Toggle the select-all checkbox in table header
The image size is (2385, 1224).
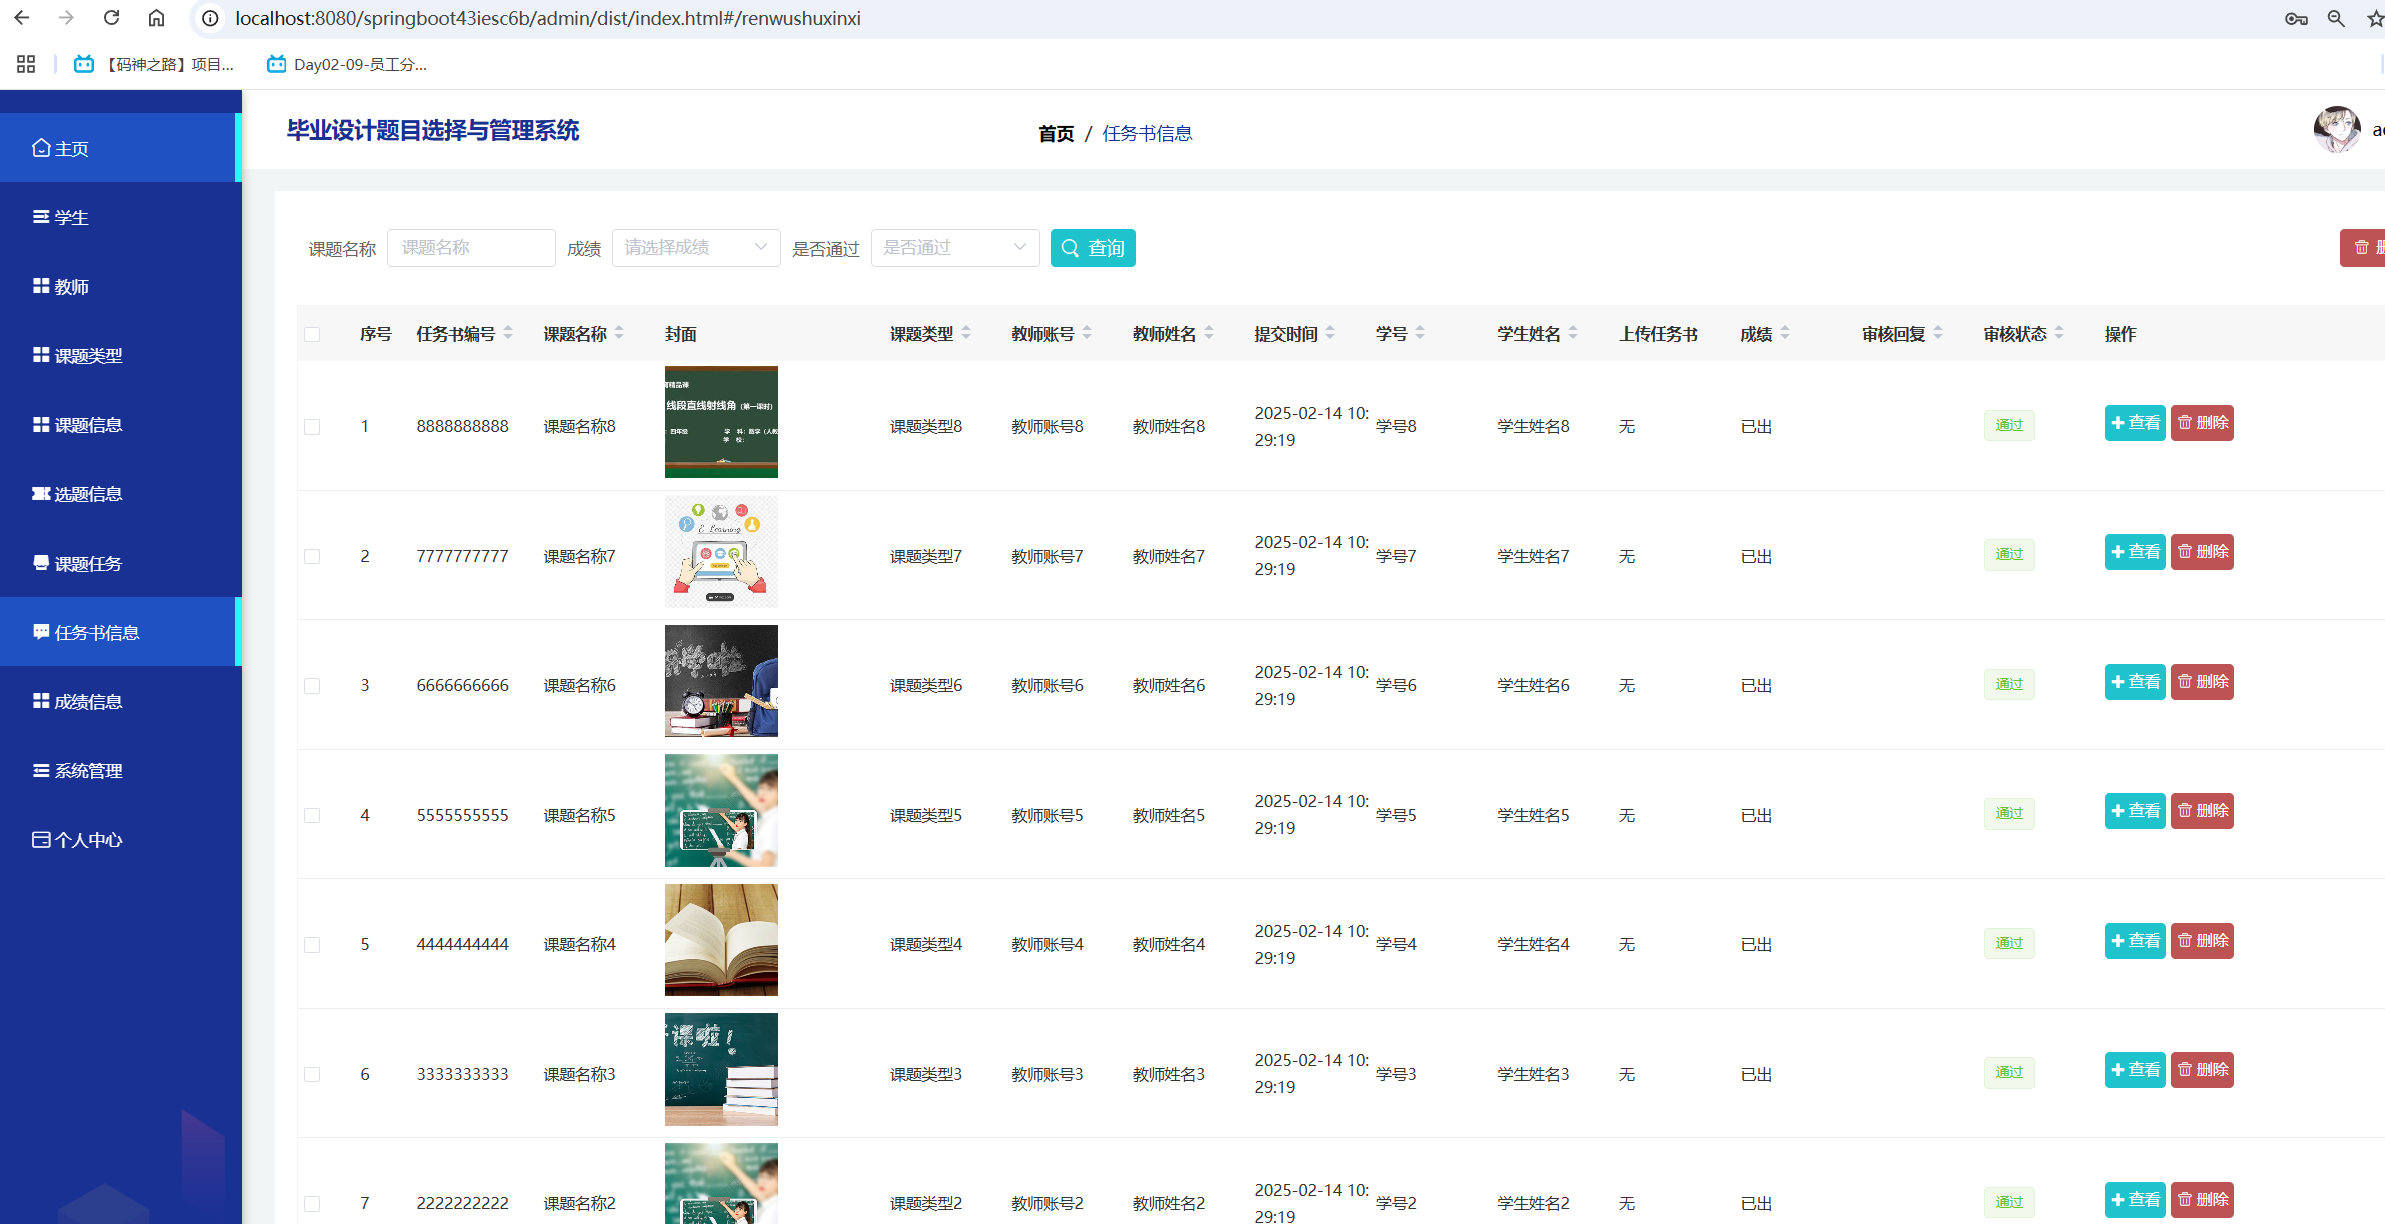coord(312,334)
